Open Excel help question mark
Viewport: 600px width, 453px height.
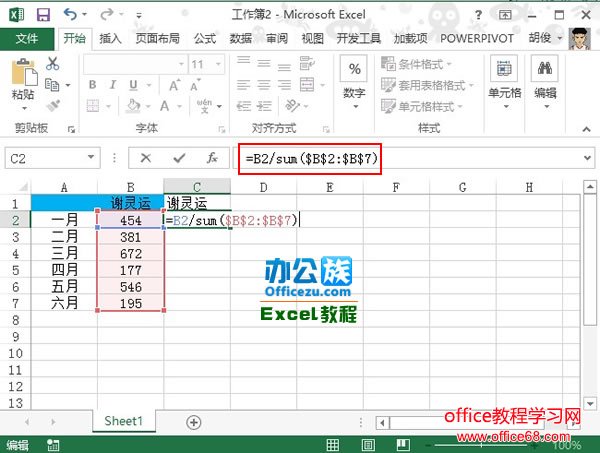478,15
